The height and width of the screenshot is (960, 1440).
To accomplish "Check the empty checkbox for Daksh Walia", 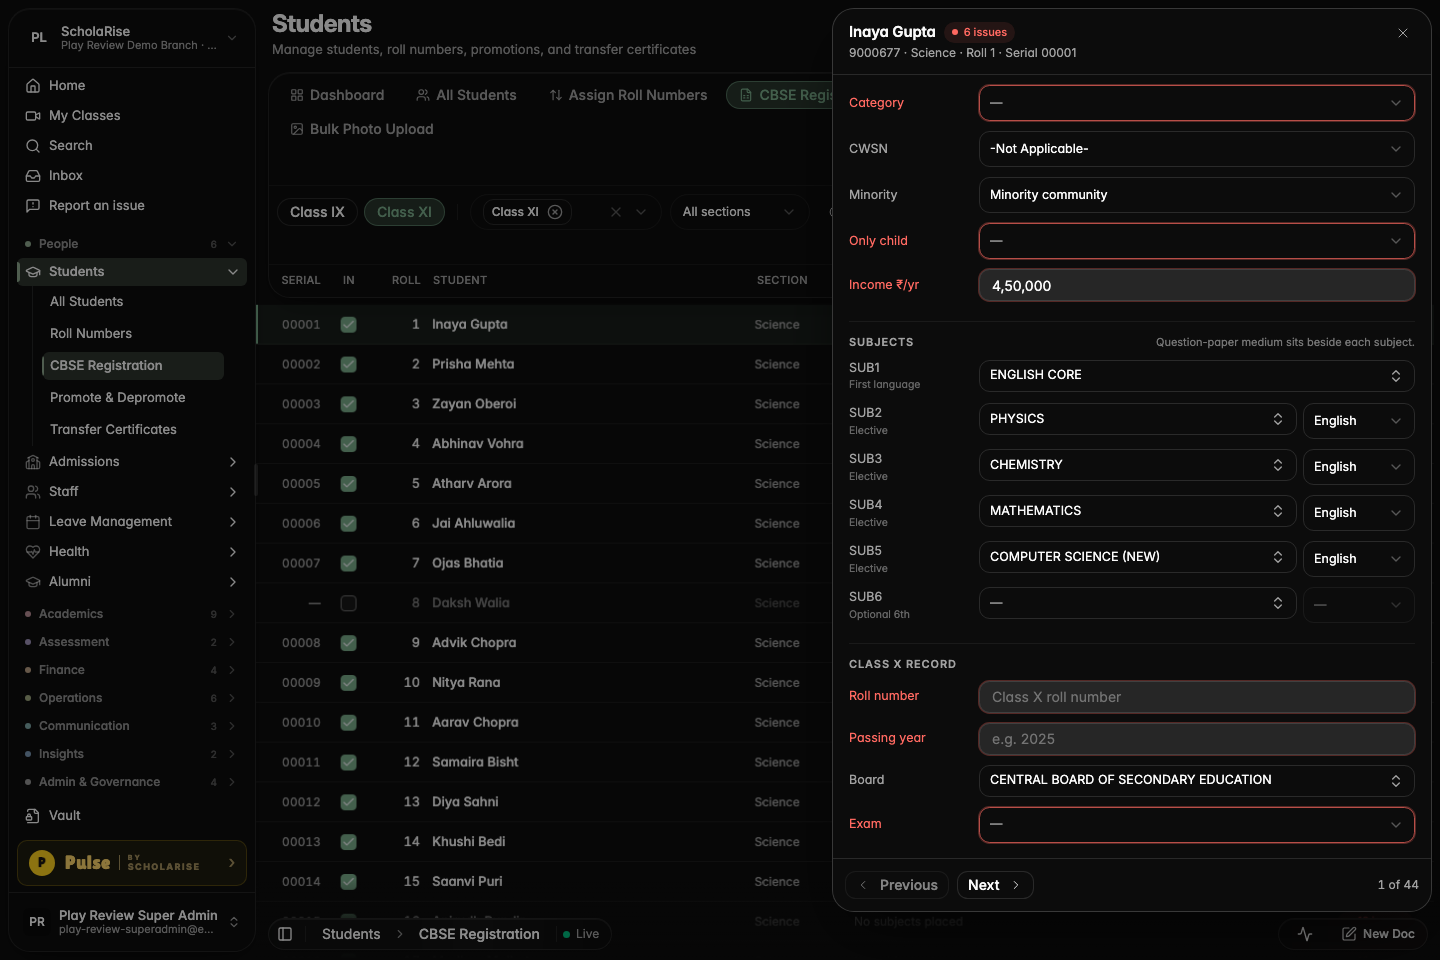I will (349, 603).
